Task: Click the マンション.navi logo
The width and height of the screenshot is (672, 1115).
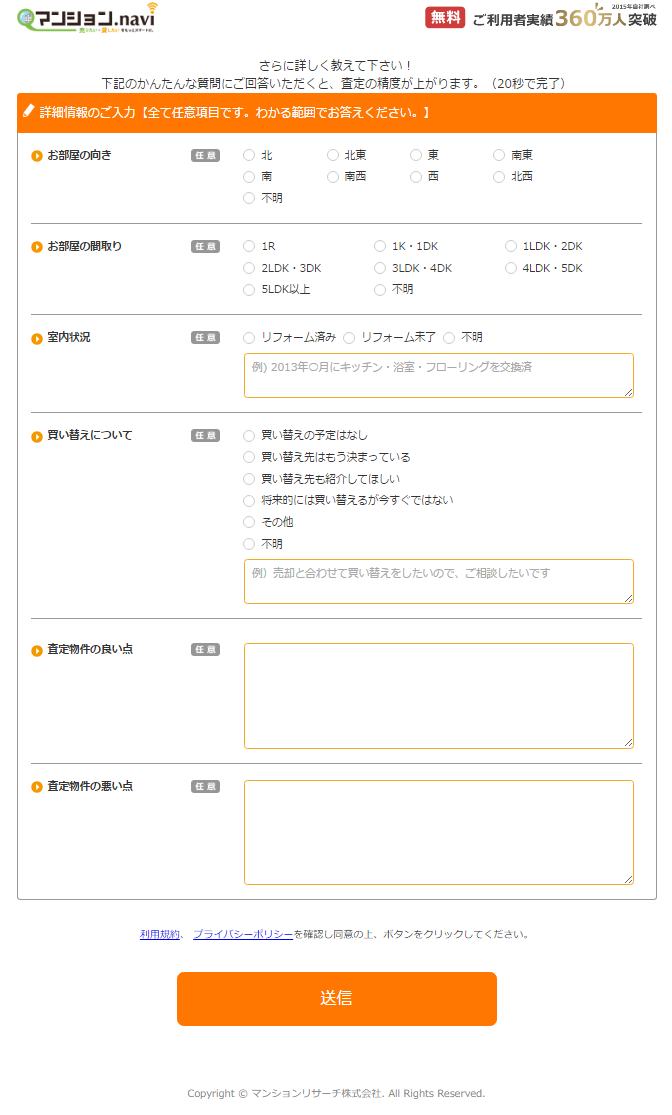Action: coord(87,19)
